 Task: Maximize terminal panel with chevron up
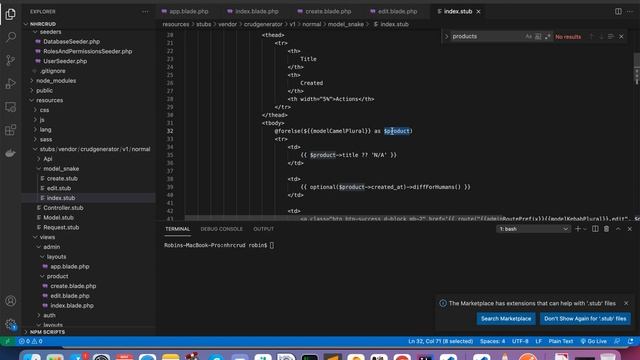pyautogui.click(x=618, y=229)
